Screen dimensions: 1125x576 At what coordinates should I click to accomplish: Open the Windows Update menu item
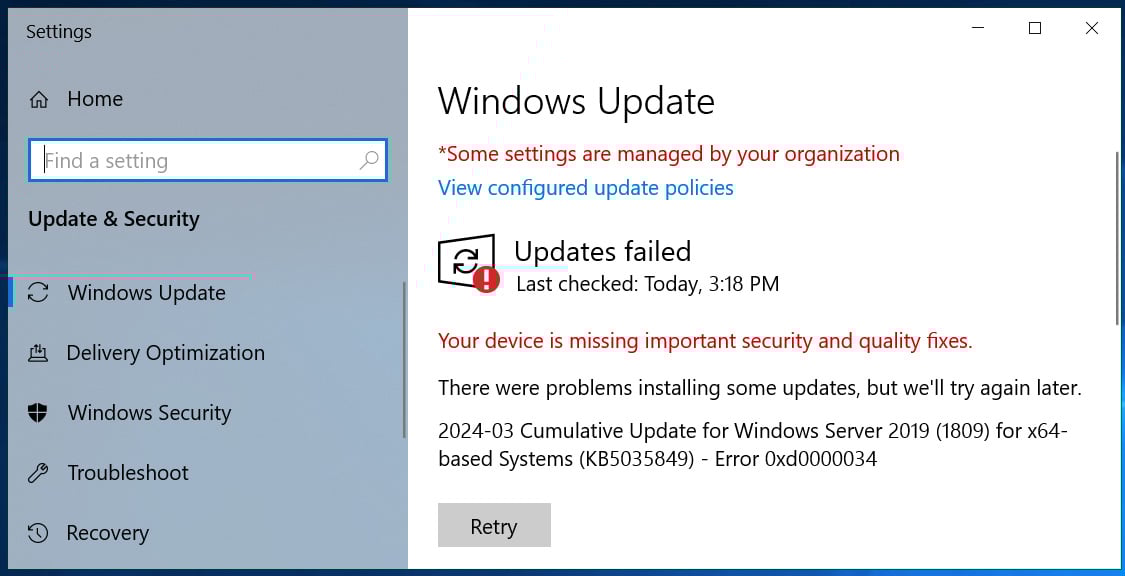point(146,293)
